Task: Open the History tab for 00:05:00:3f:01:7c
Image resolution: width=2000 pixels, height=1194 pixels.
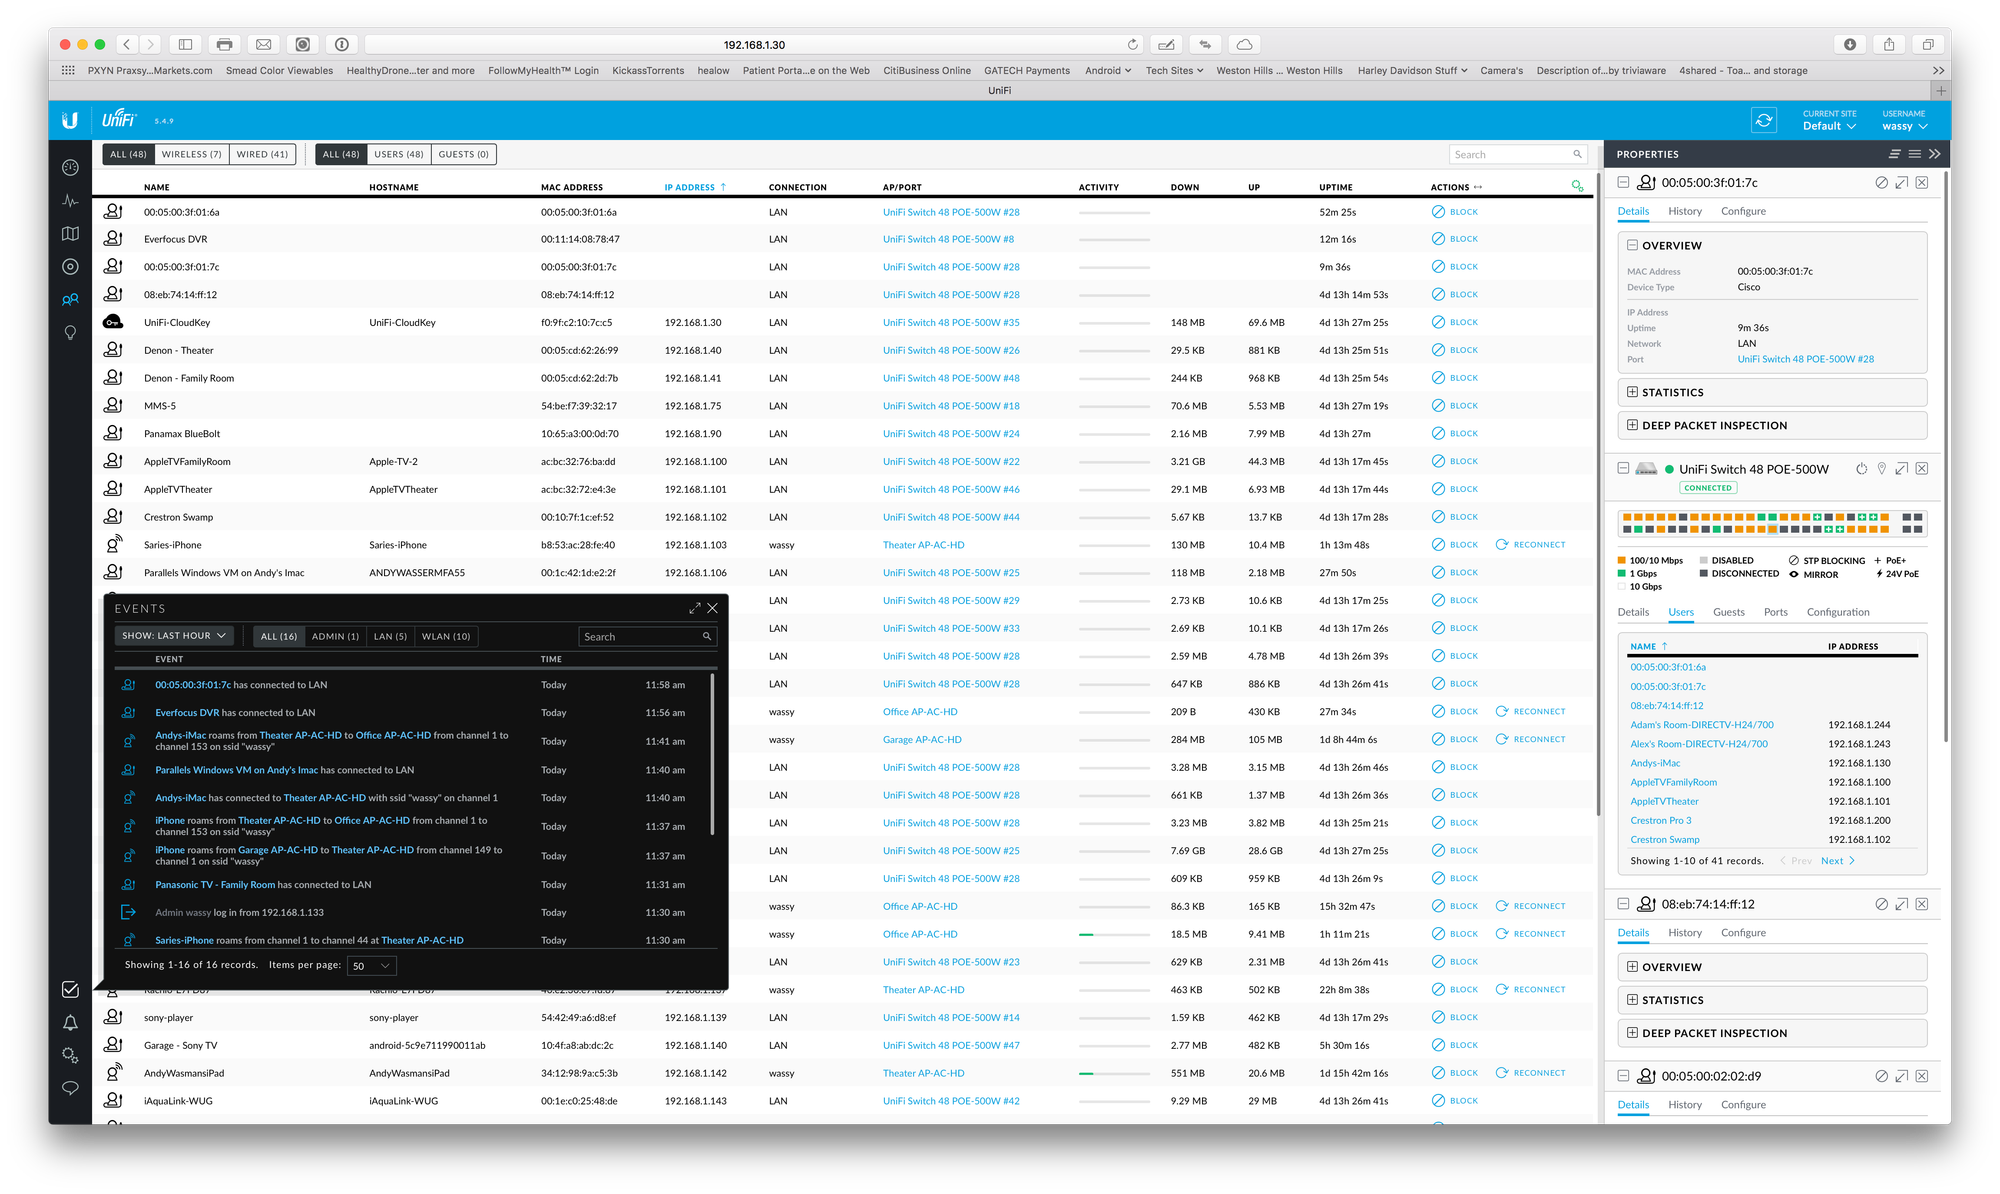Action: (1685, 211)
